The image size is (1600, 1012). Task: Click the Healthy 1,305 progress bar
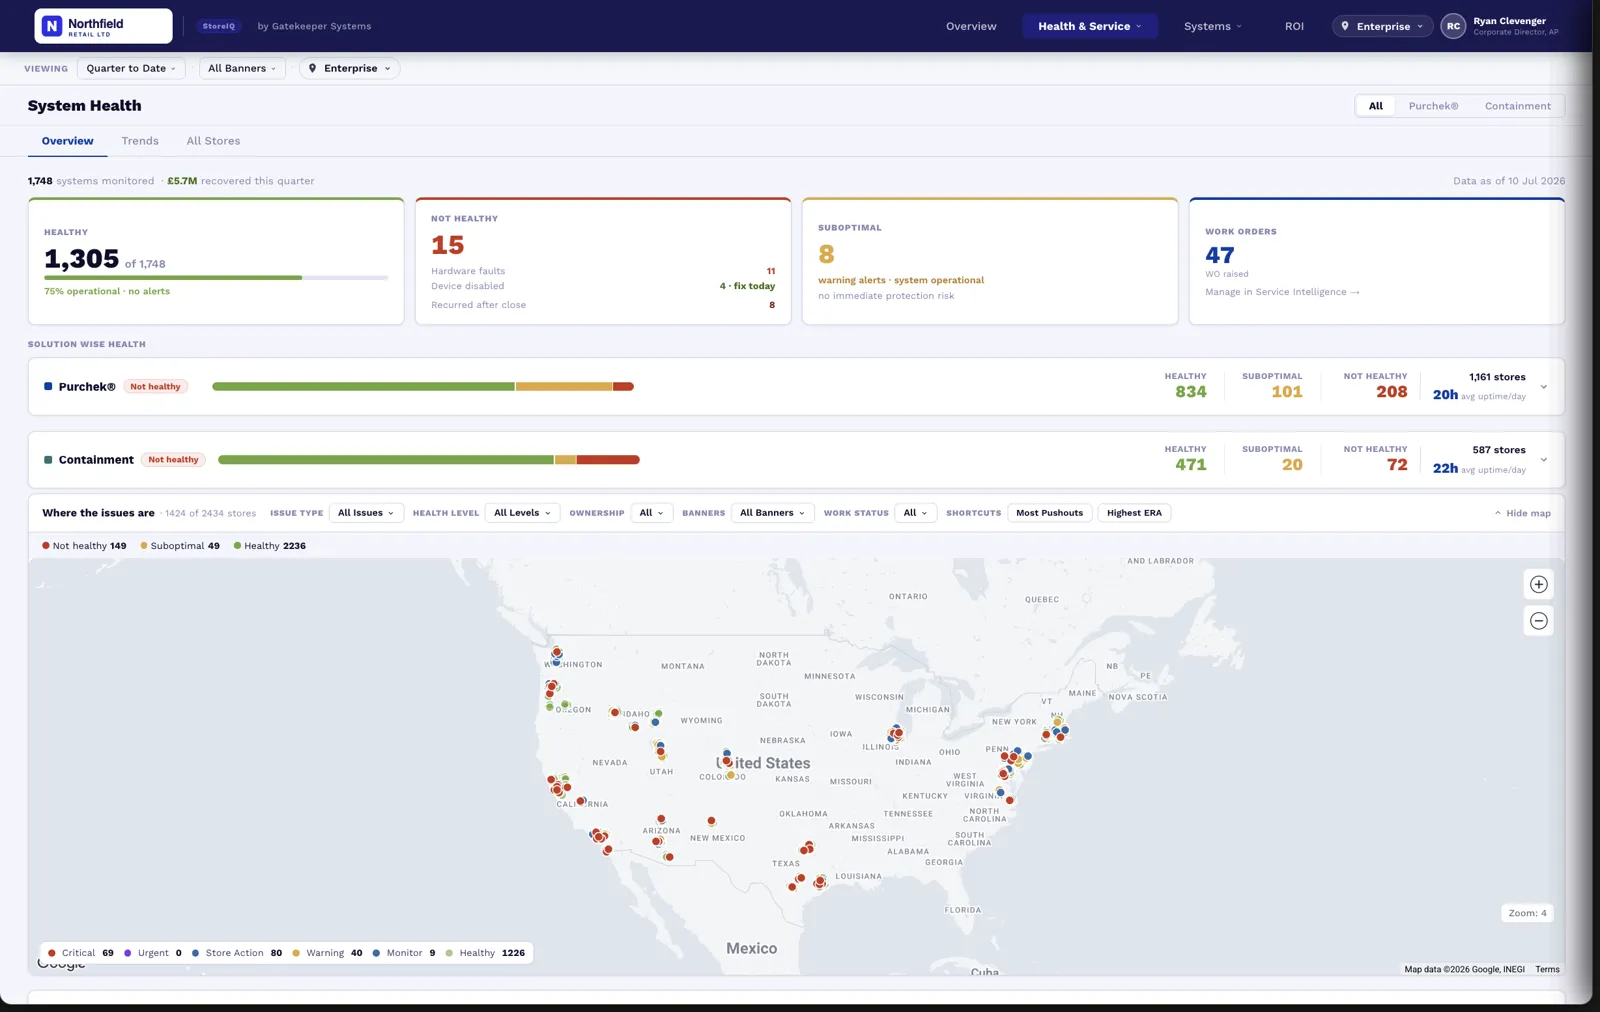[216, 278]
